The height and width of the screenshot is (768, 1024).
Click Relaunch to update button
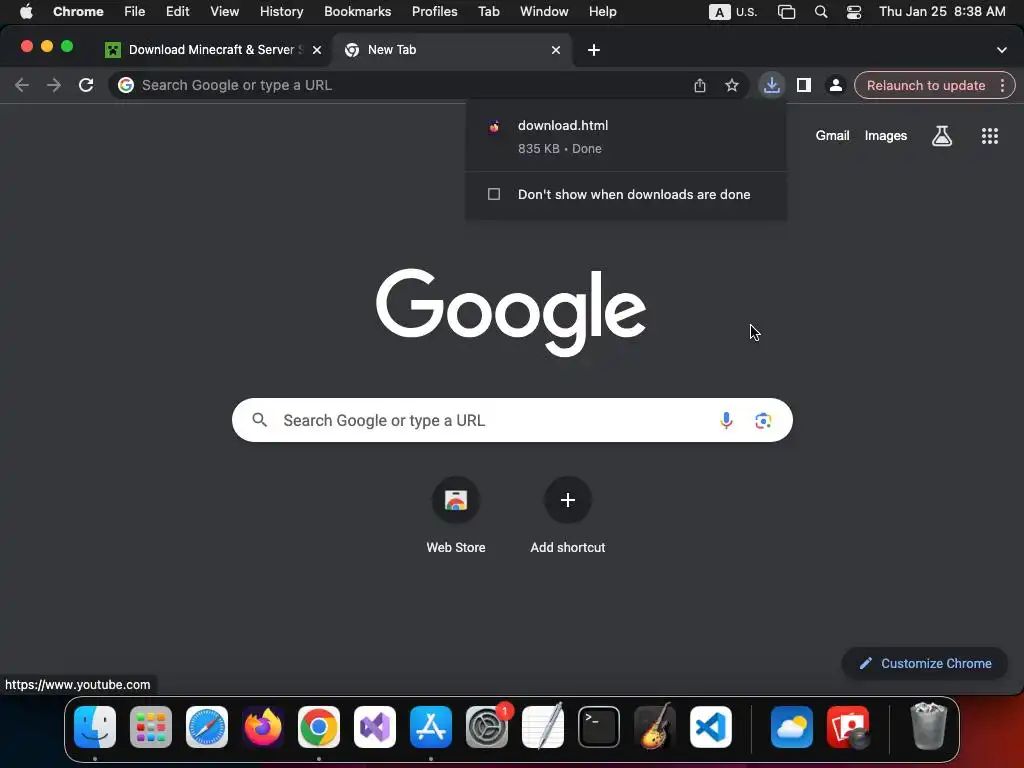[x=926, y=86]
